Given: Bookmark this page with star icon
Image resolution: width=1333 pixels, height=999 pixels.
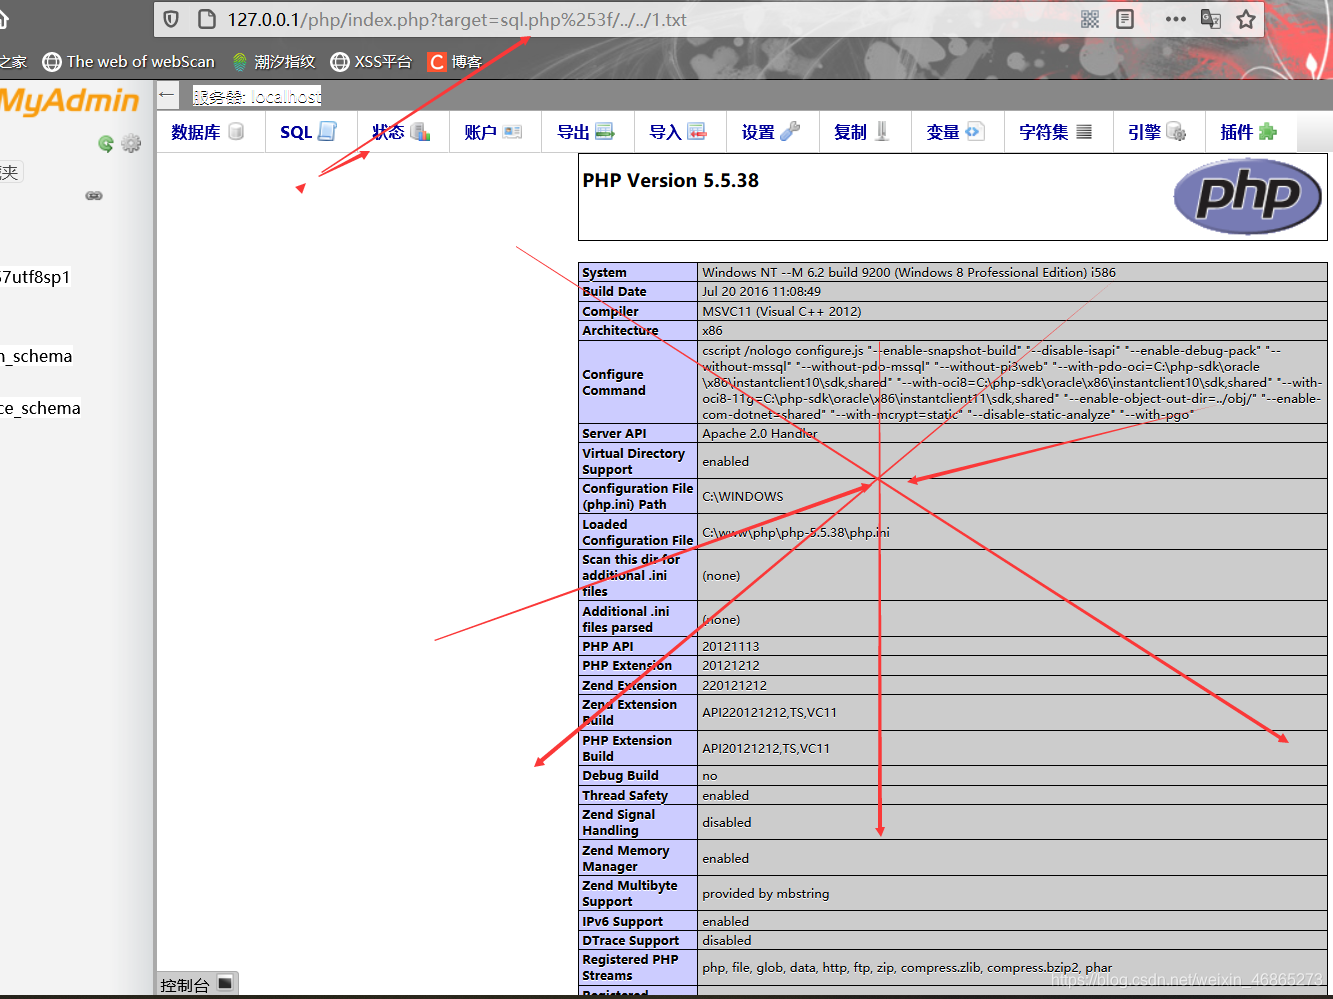Looking at the screenshot, I should [1246, 19].
